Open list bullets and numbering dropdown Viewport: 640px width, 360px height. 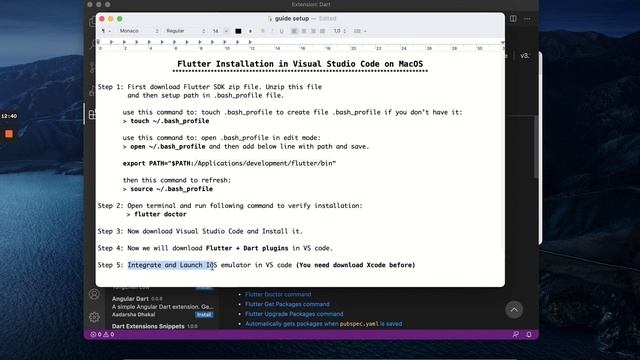[x=360, y=31]
